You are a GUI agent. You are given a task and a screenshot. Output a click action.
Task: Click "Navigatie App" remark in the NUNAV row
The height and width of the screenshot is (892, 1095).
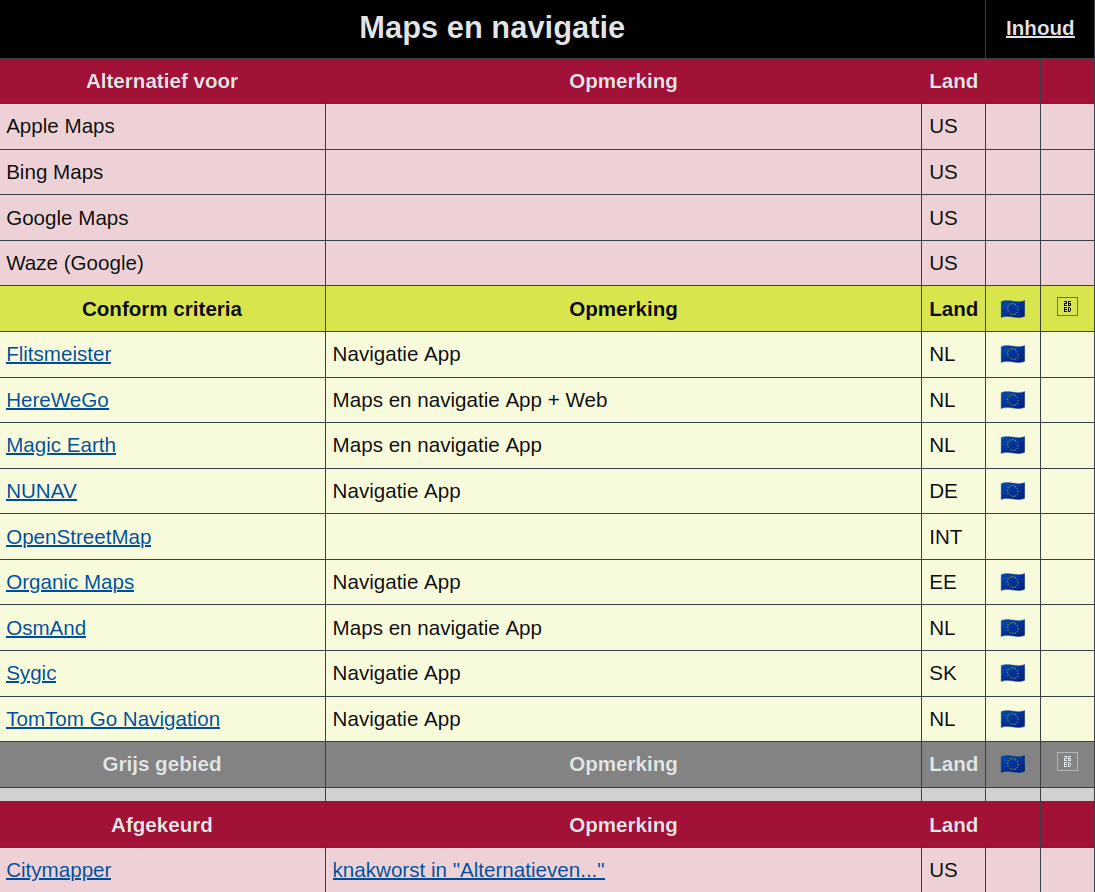coord(397,491)
